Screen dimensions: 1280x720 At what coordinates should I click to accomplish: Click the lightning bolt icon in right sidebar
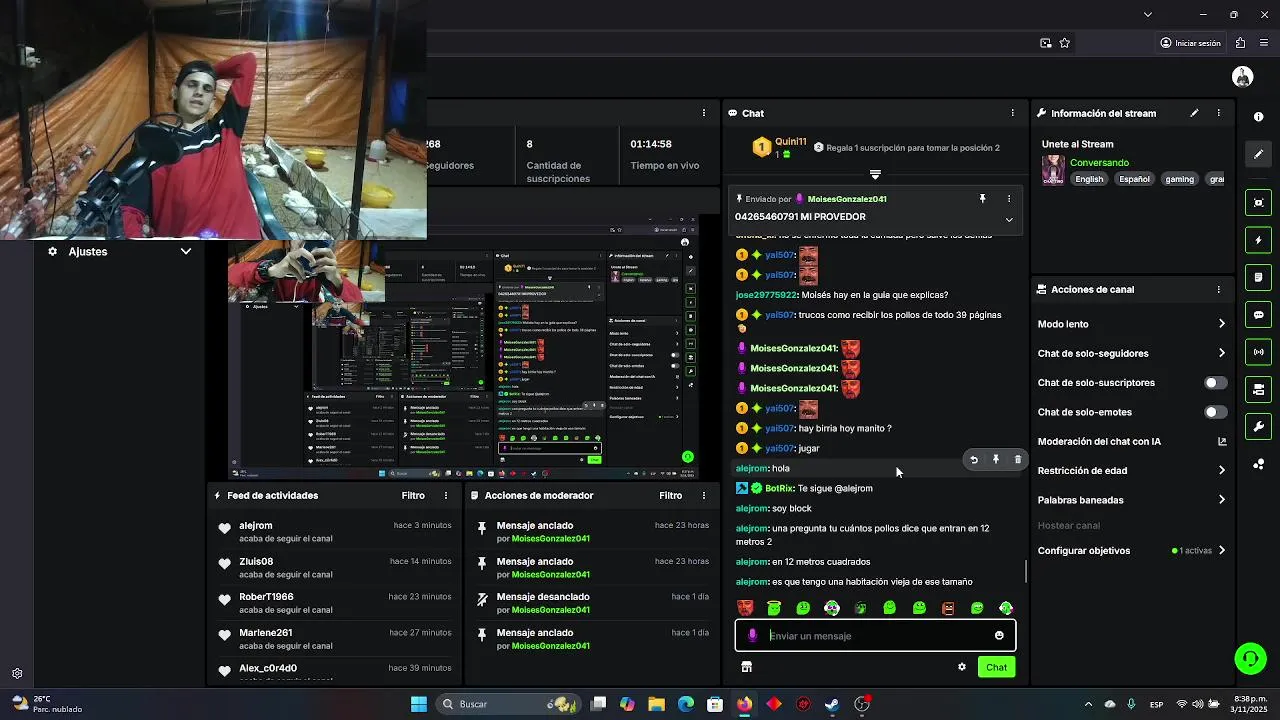1258,241
